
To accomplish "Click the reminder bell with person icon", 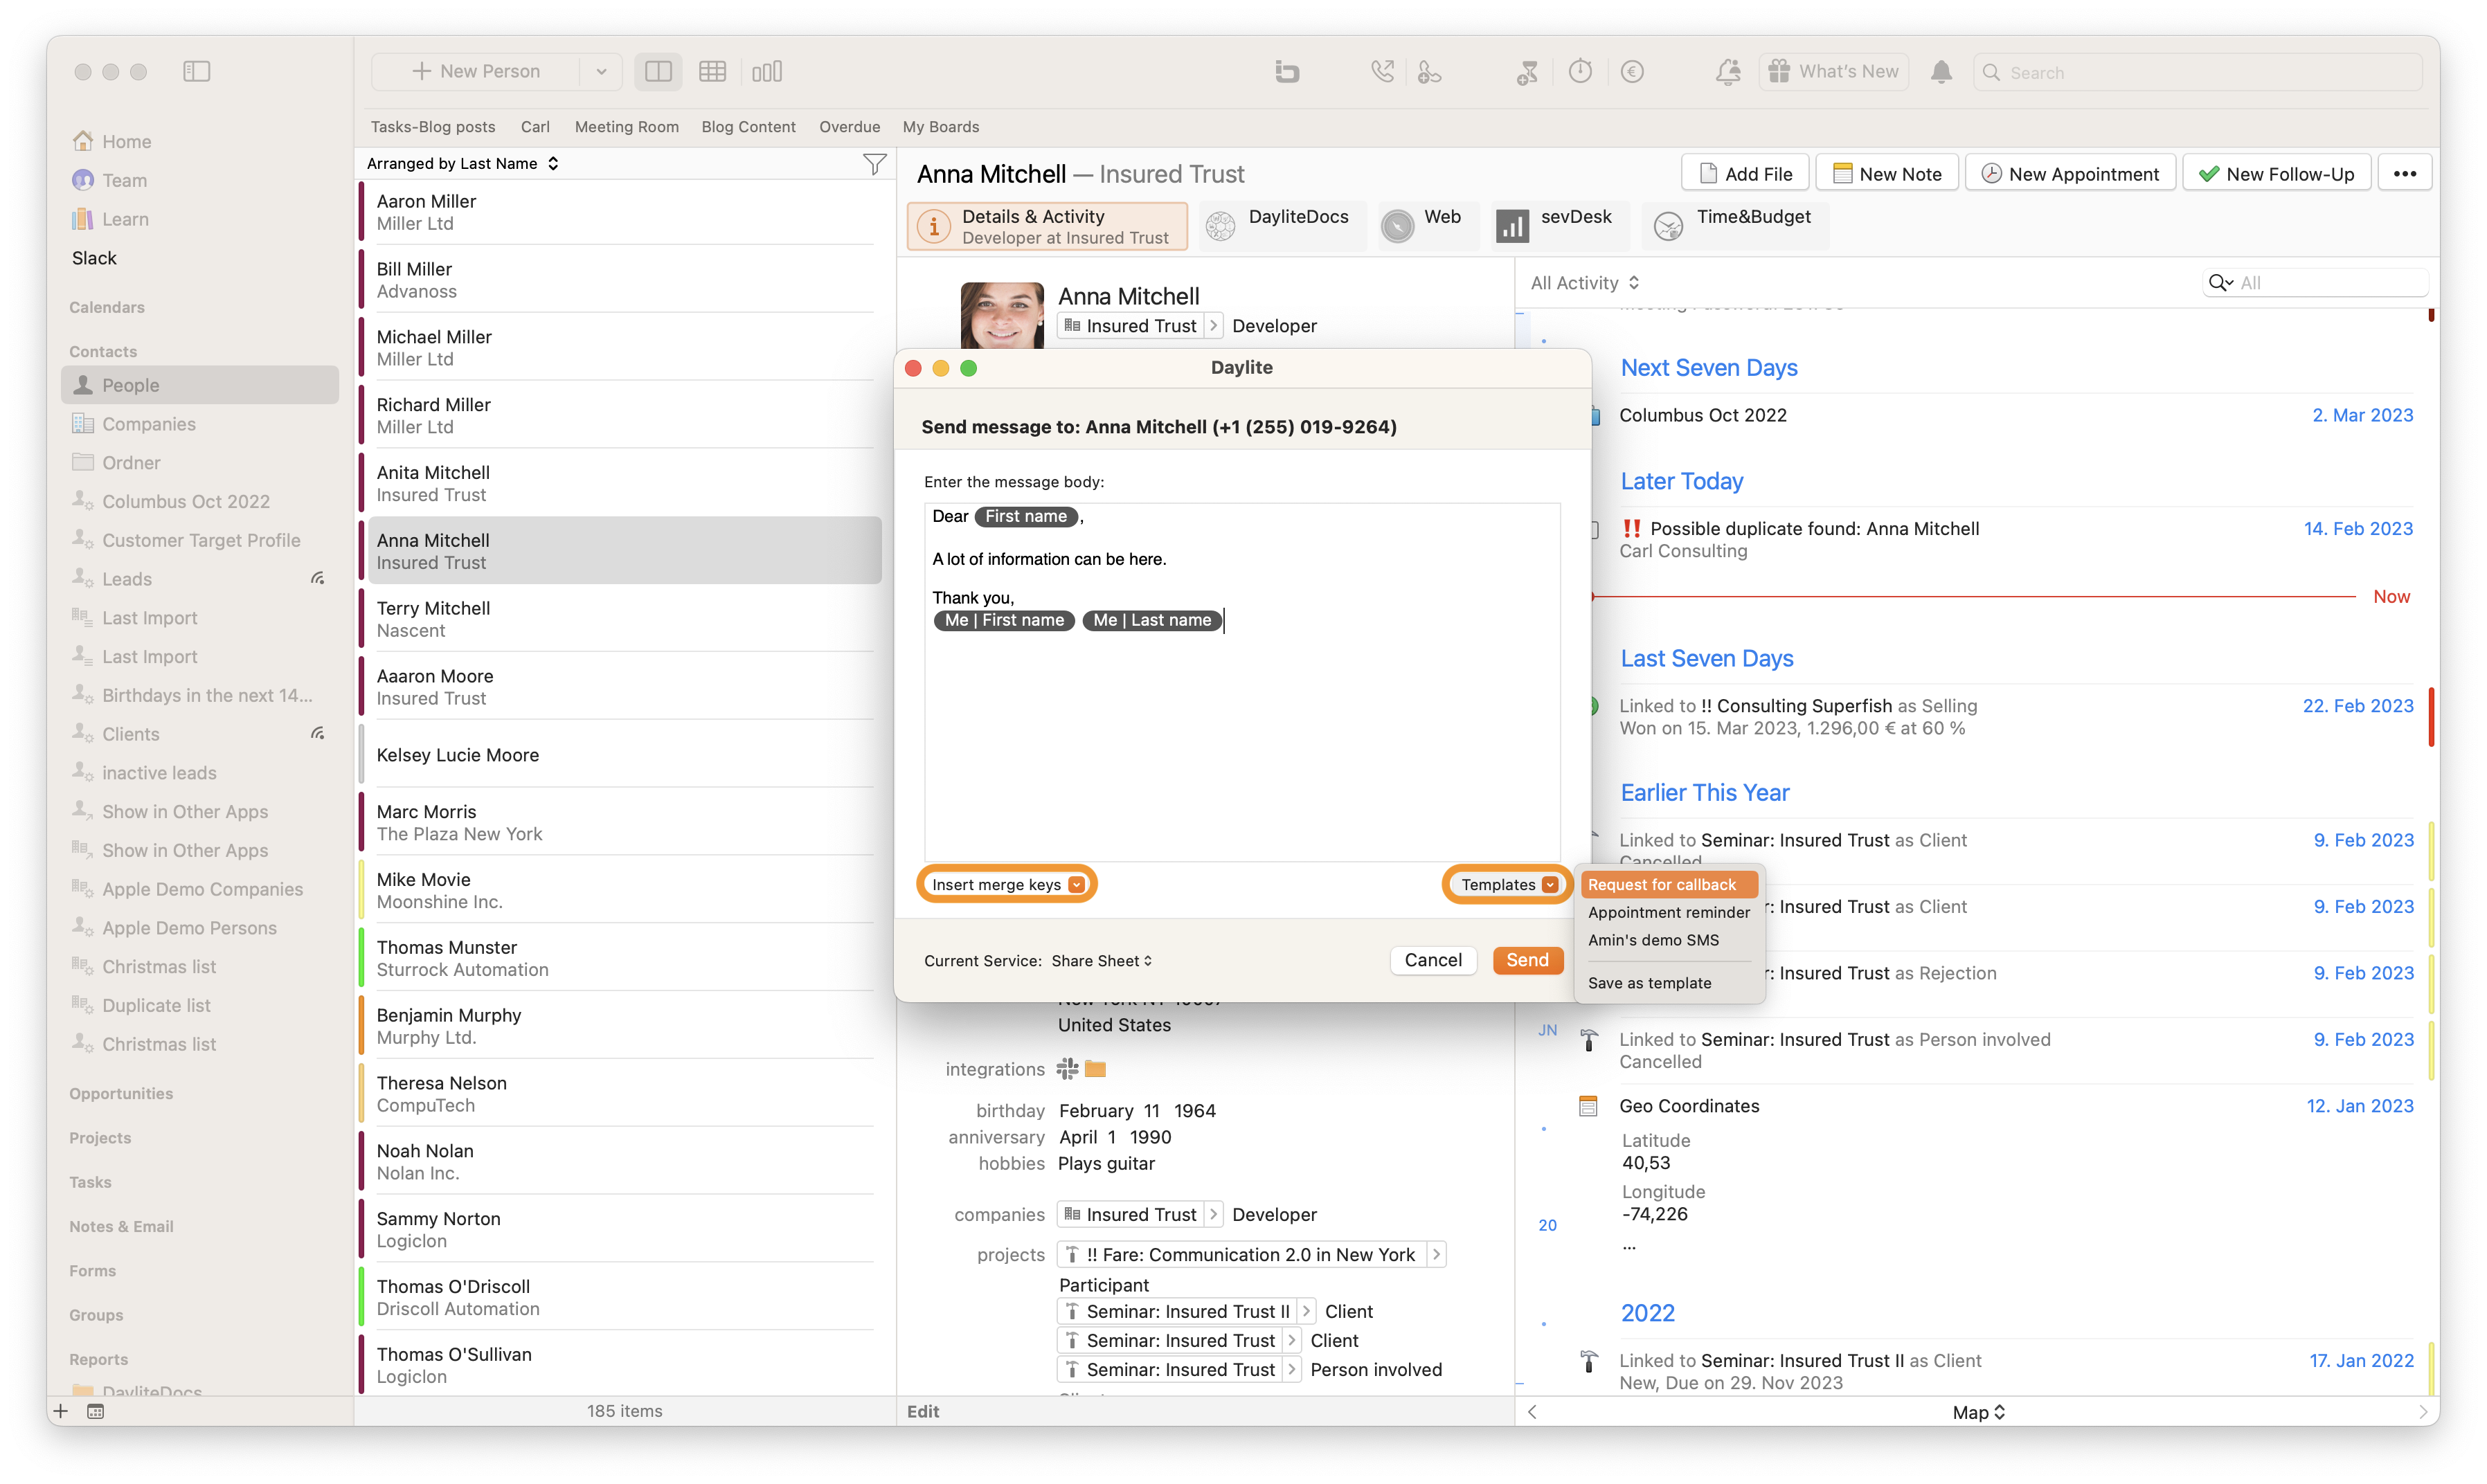I will coord(1727,71).
